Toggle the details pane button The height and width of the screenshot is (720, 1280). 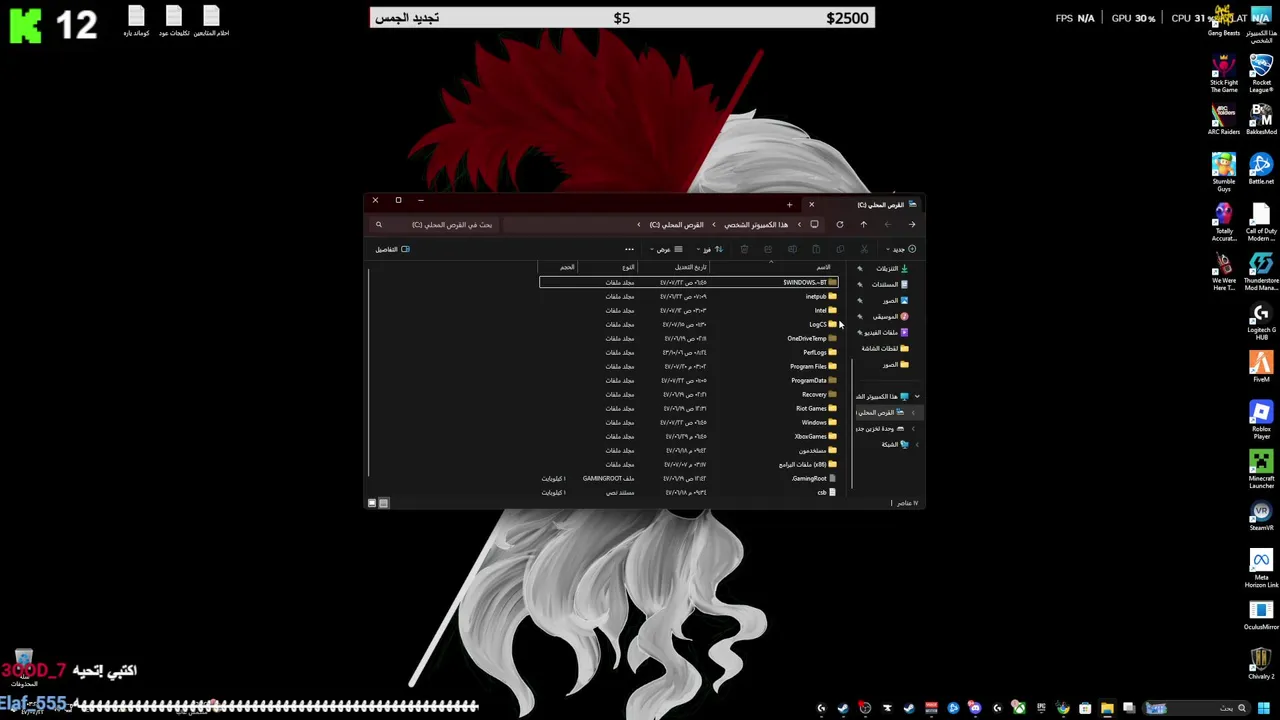tap(392, 249)
